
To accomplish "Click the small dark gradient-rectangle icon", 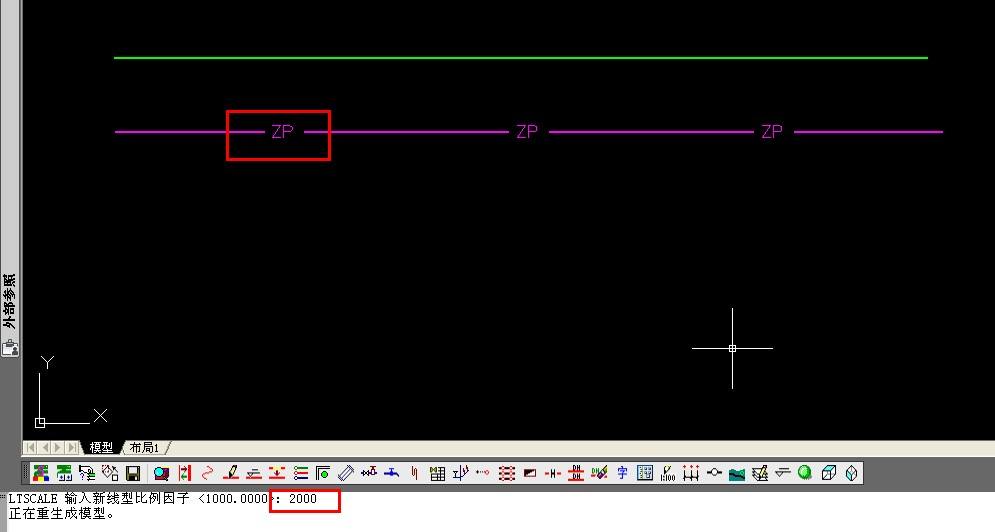I will 530,473.
